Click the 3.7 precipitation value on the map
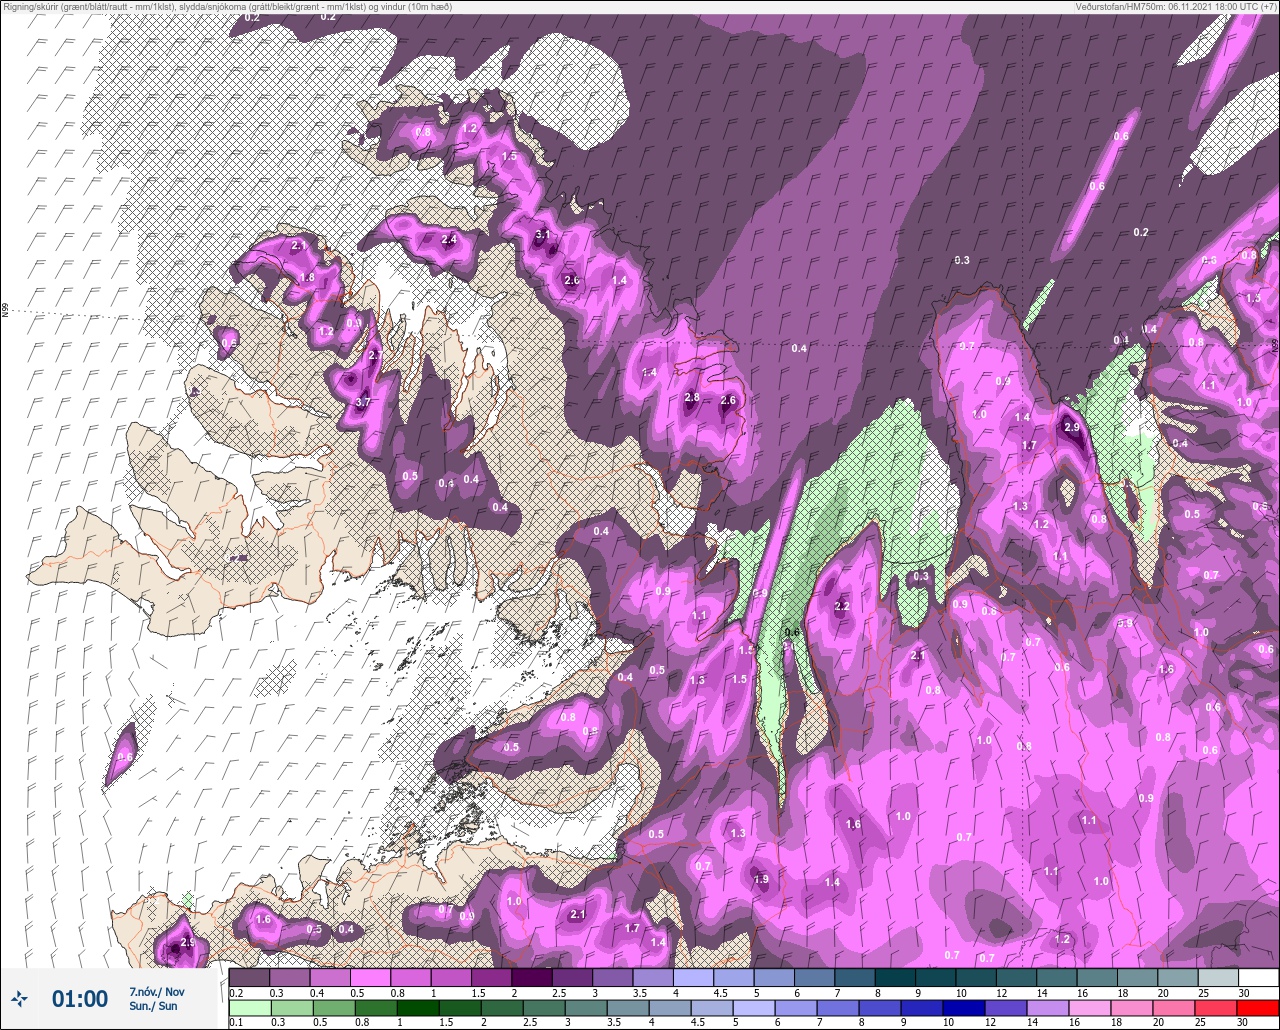Screen dimensions: 1280x1030 (363, 401)
